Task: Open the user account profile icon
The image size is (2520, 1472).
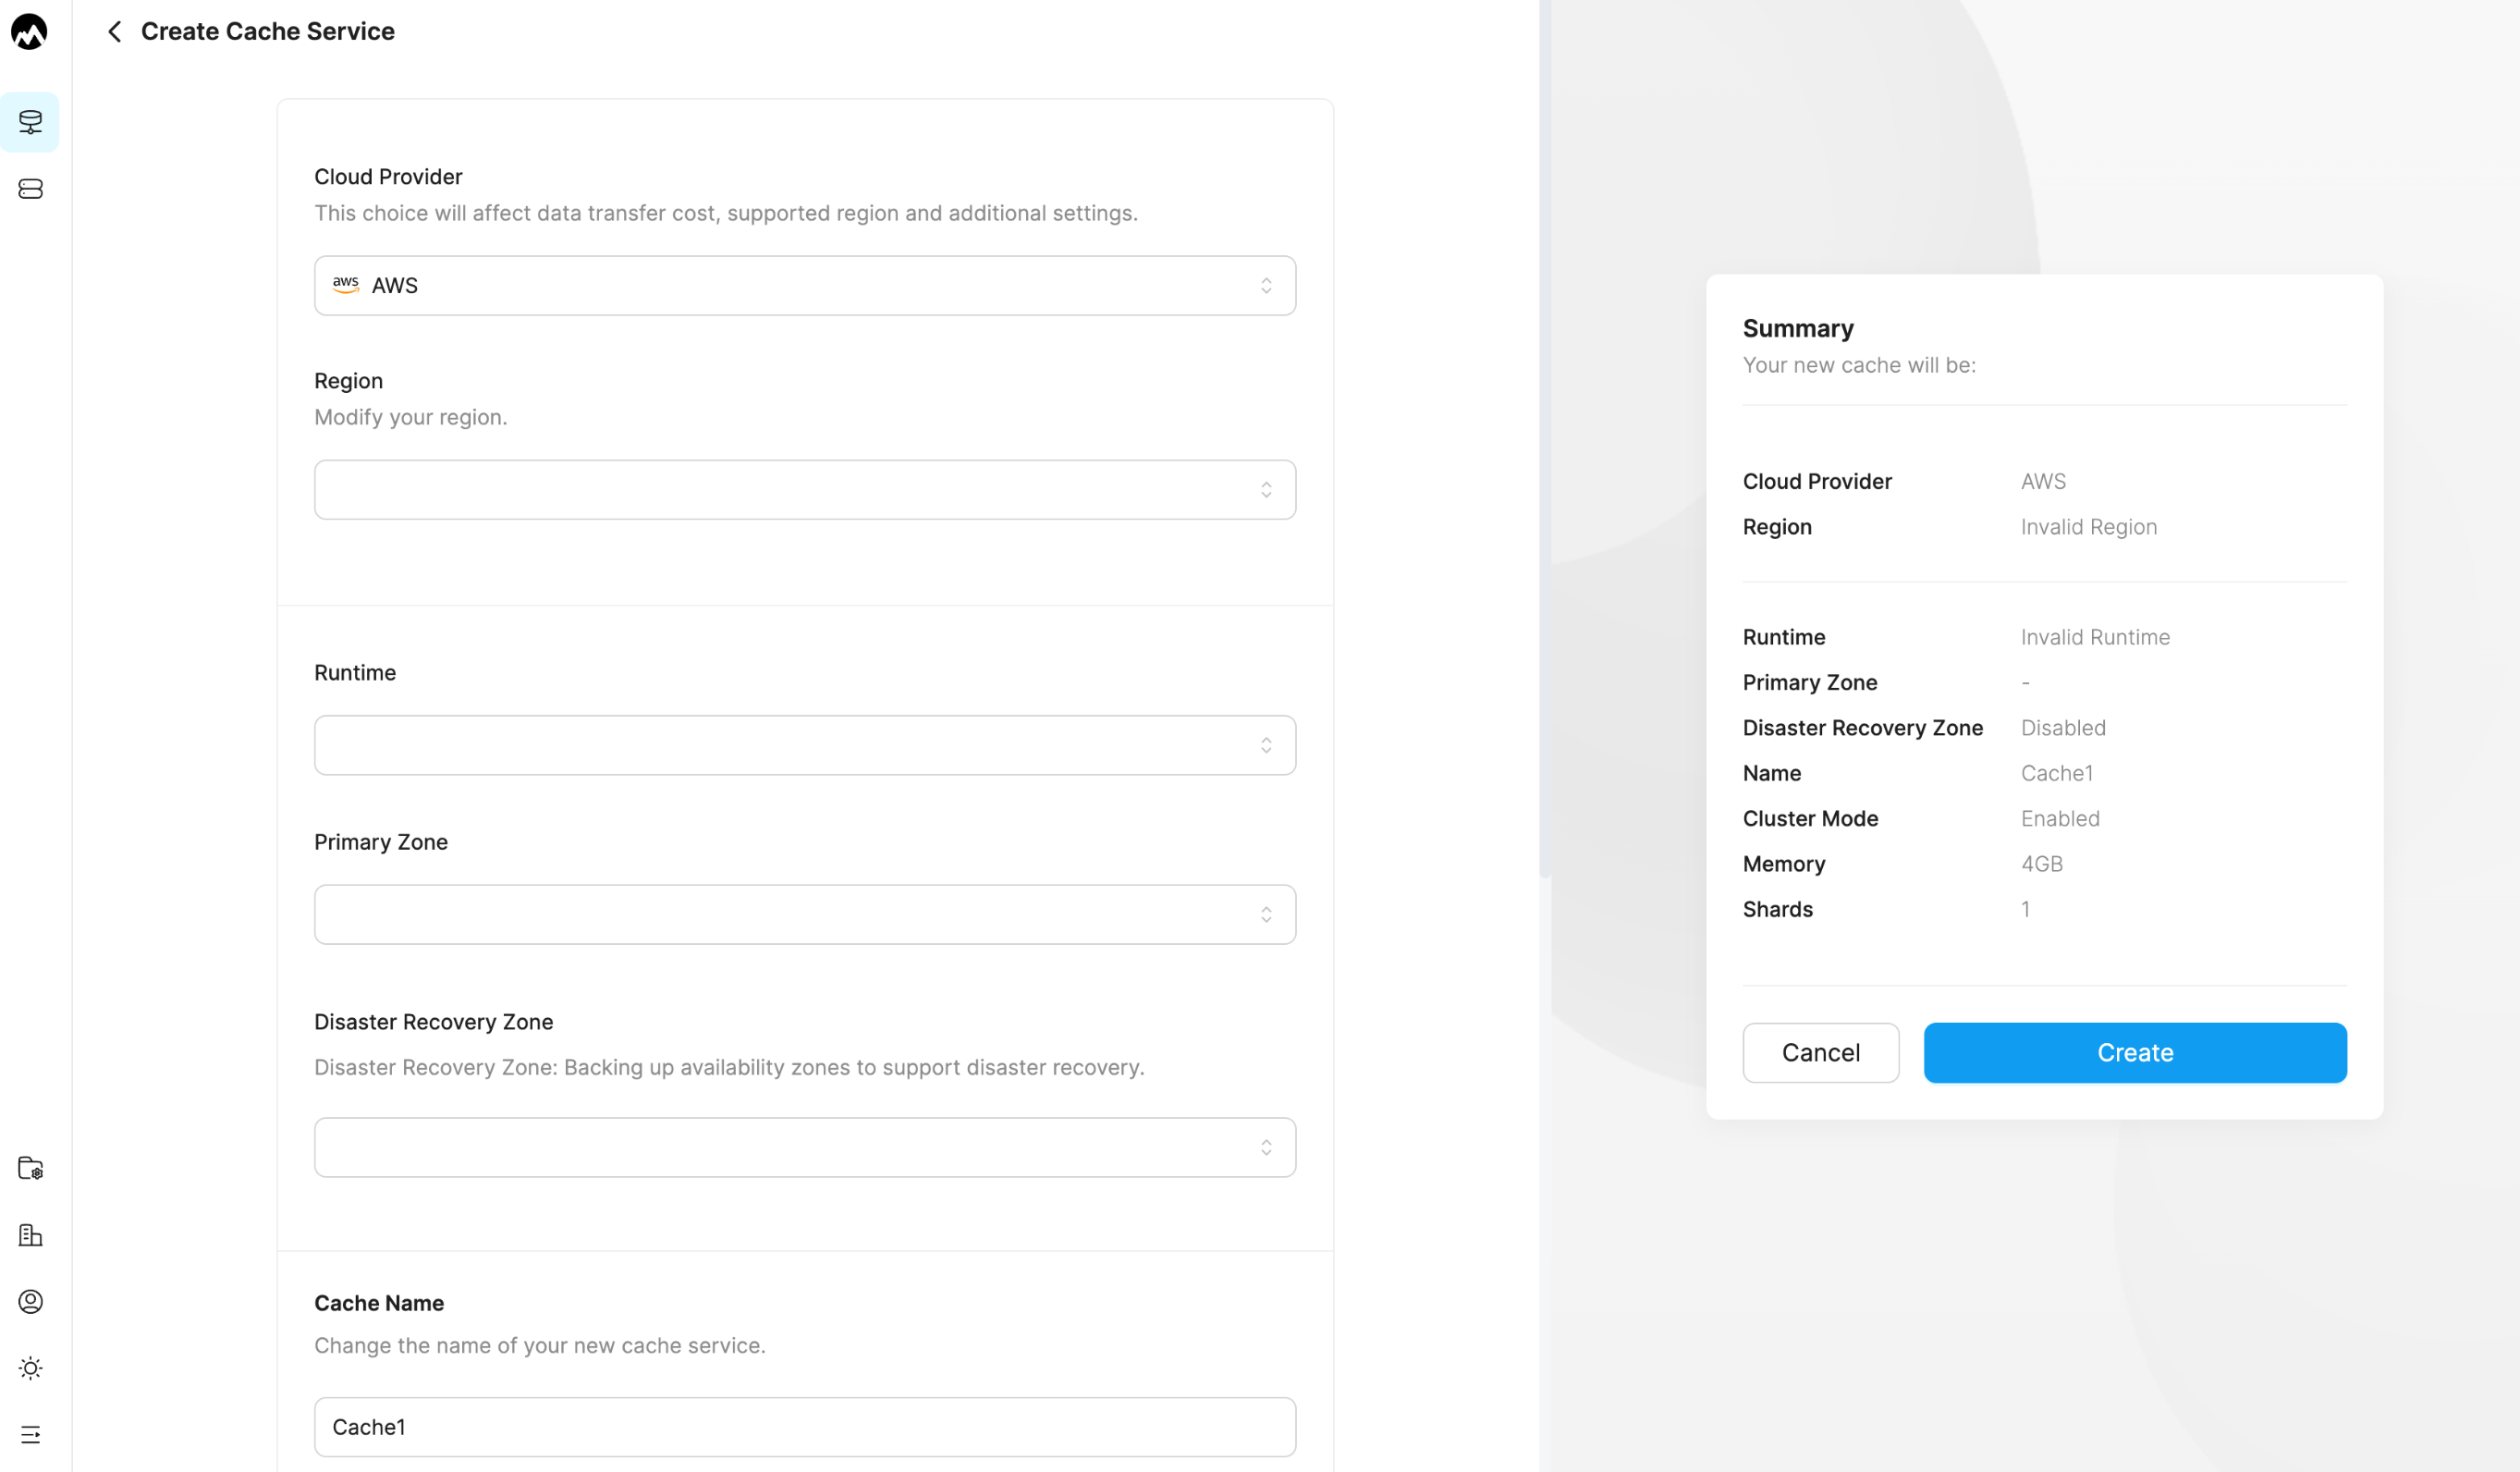Action: pyautogui.click(x=30, y=1301)
